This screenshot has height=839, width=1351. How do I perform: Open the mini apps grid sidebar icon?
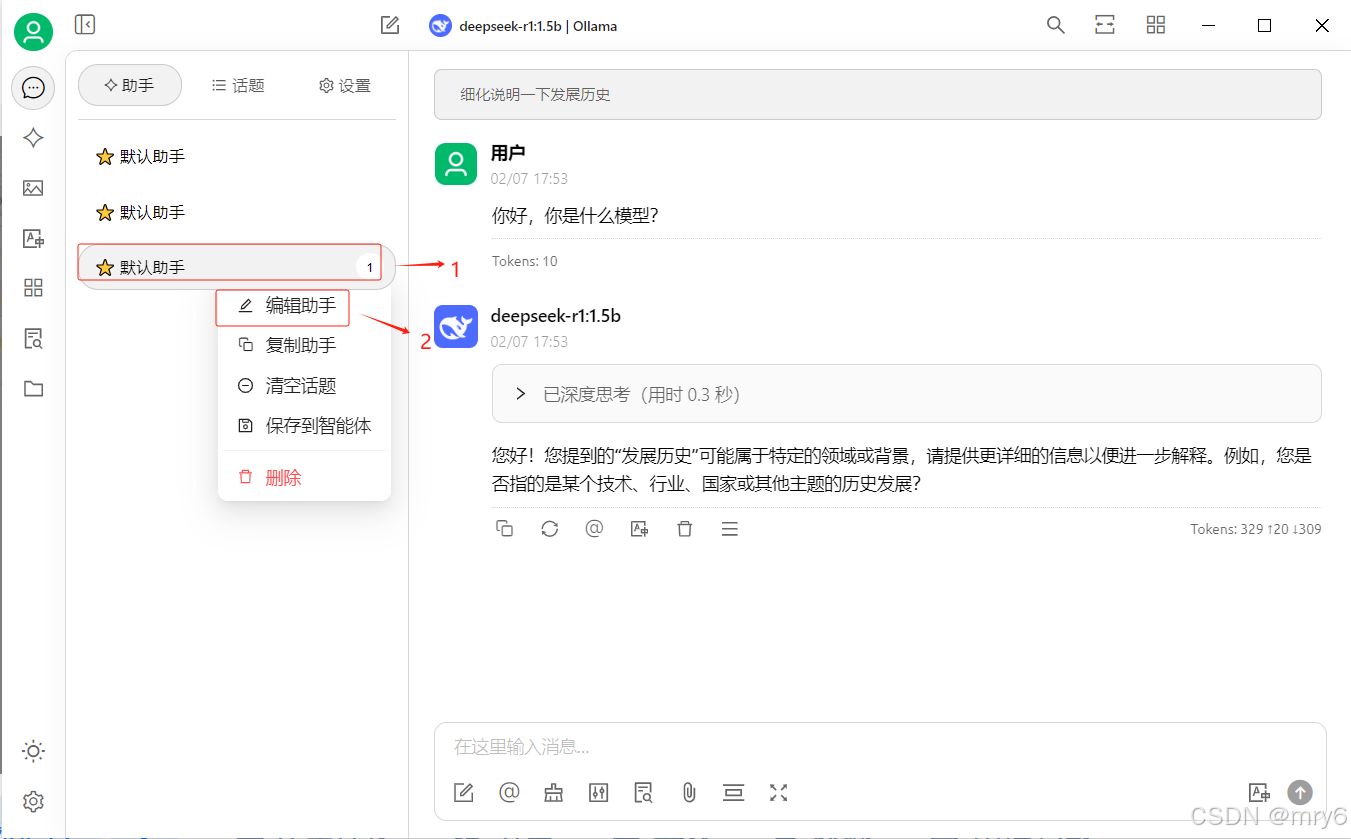(x=33, y=288)
